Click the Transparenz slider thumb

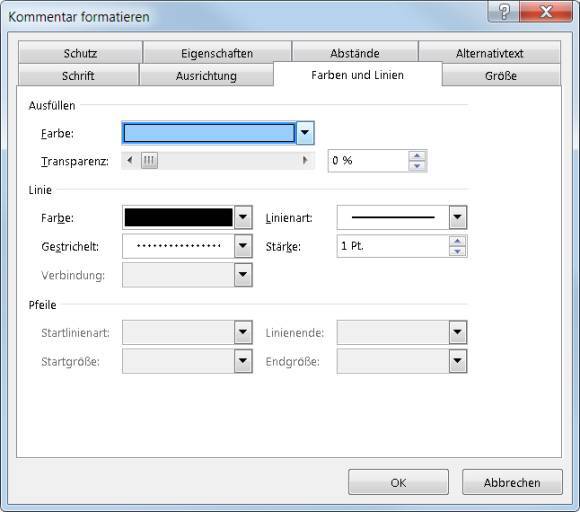click(x=149, y=161)
